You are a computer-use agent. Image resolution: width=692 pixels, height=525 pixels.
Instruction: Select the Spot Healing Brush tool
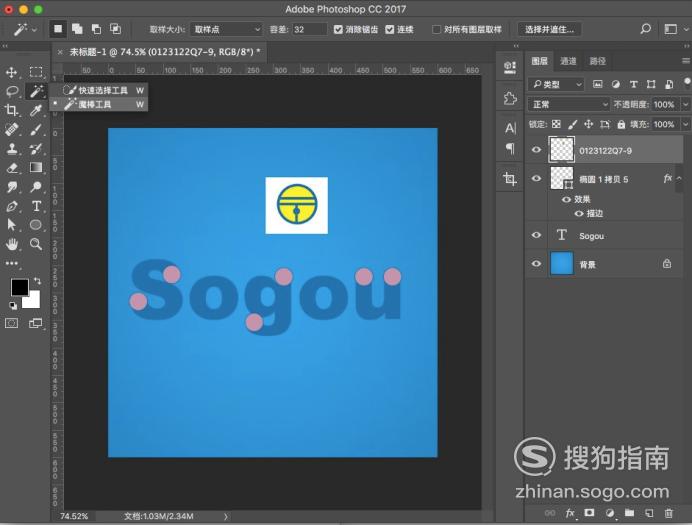click(x=12, y=129)
